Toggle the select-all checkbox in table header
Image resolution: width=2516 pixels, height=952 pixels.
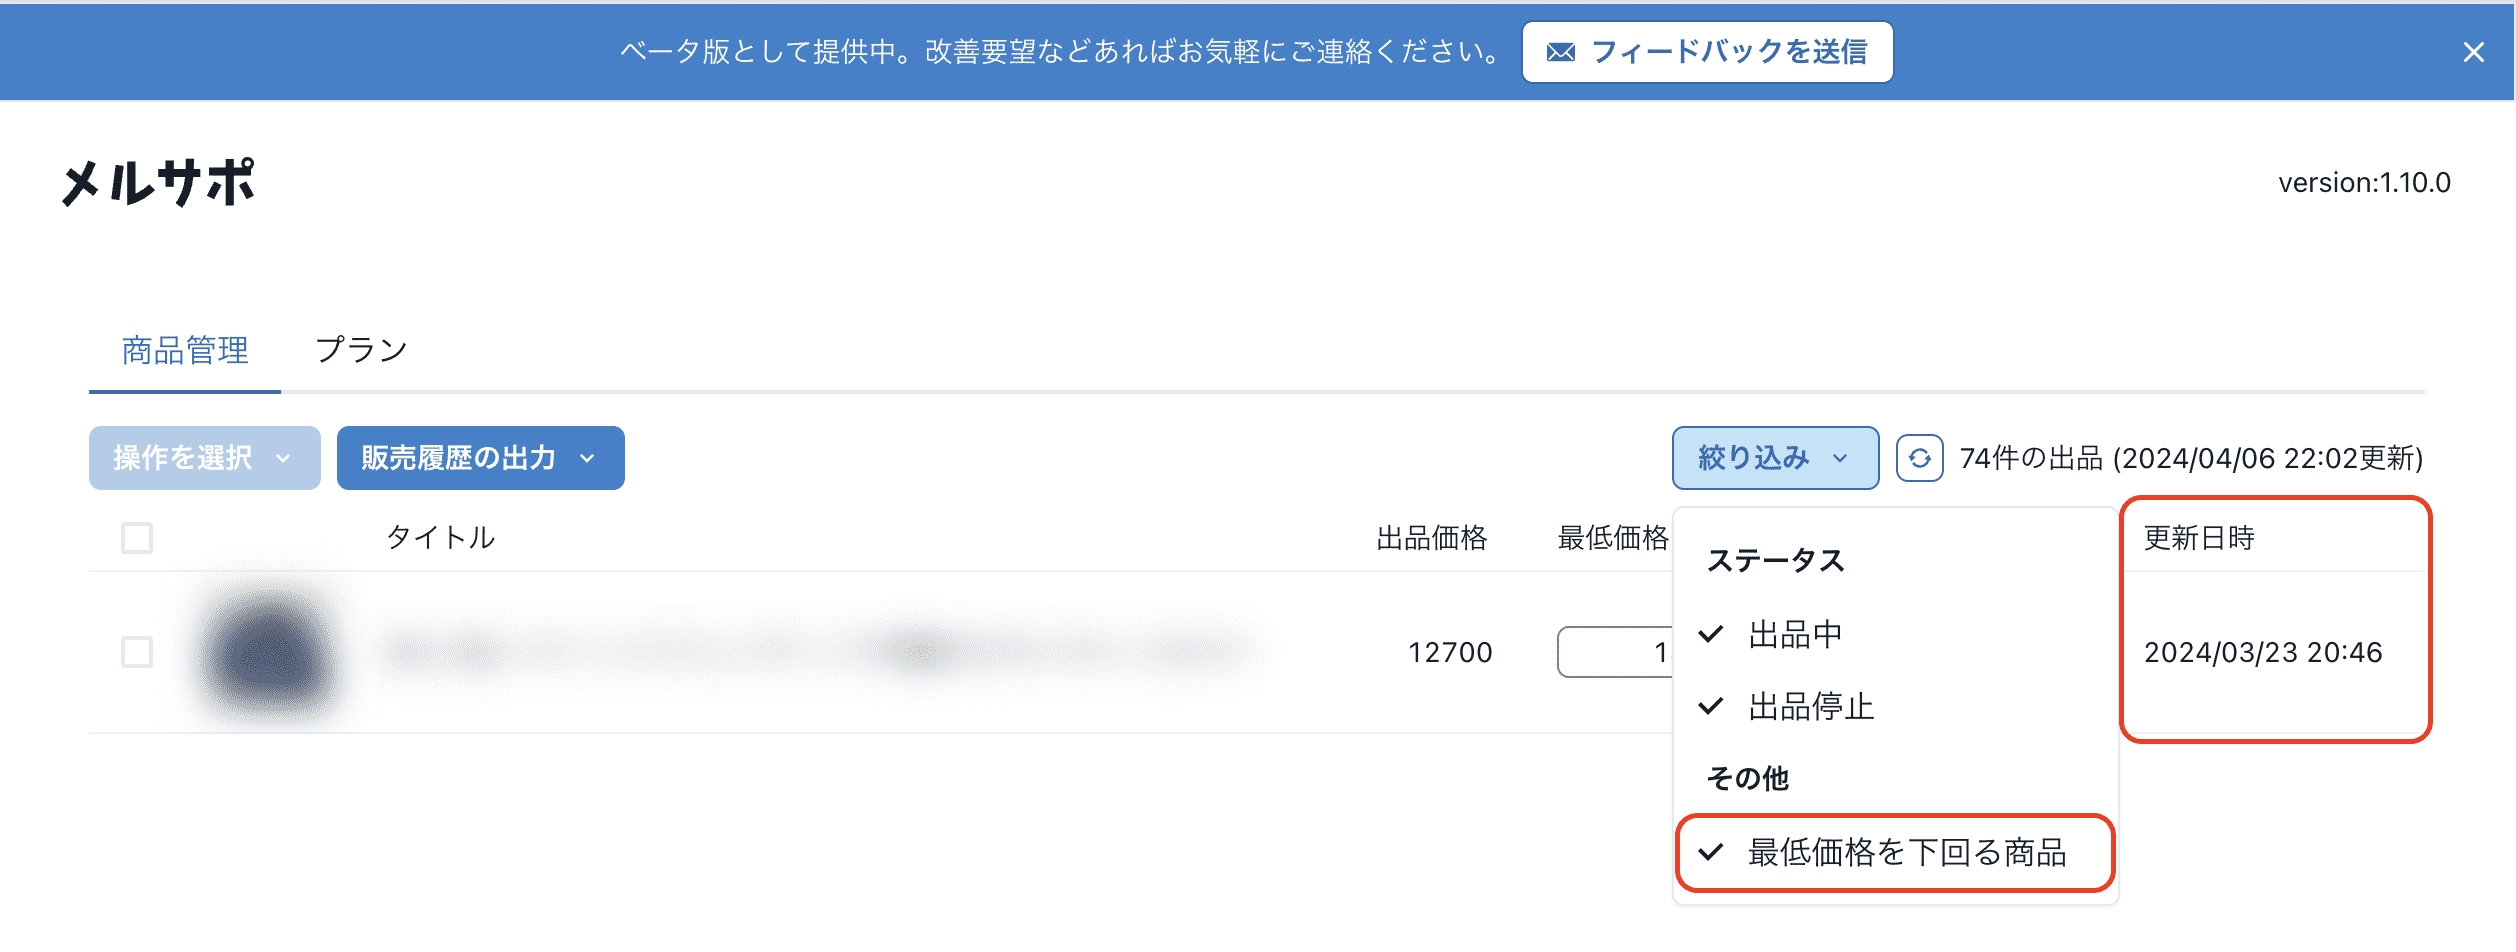pyautogui.click(x=137, y=538)
